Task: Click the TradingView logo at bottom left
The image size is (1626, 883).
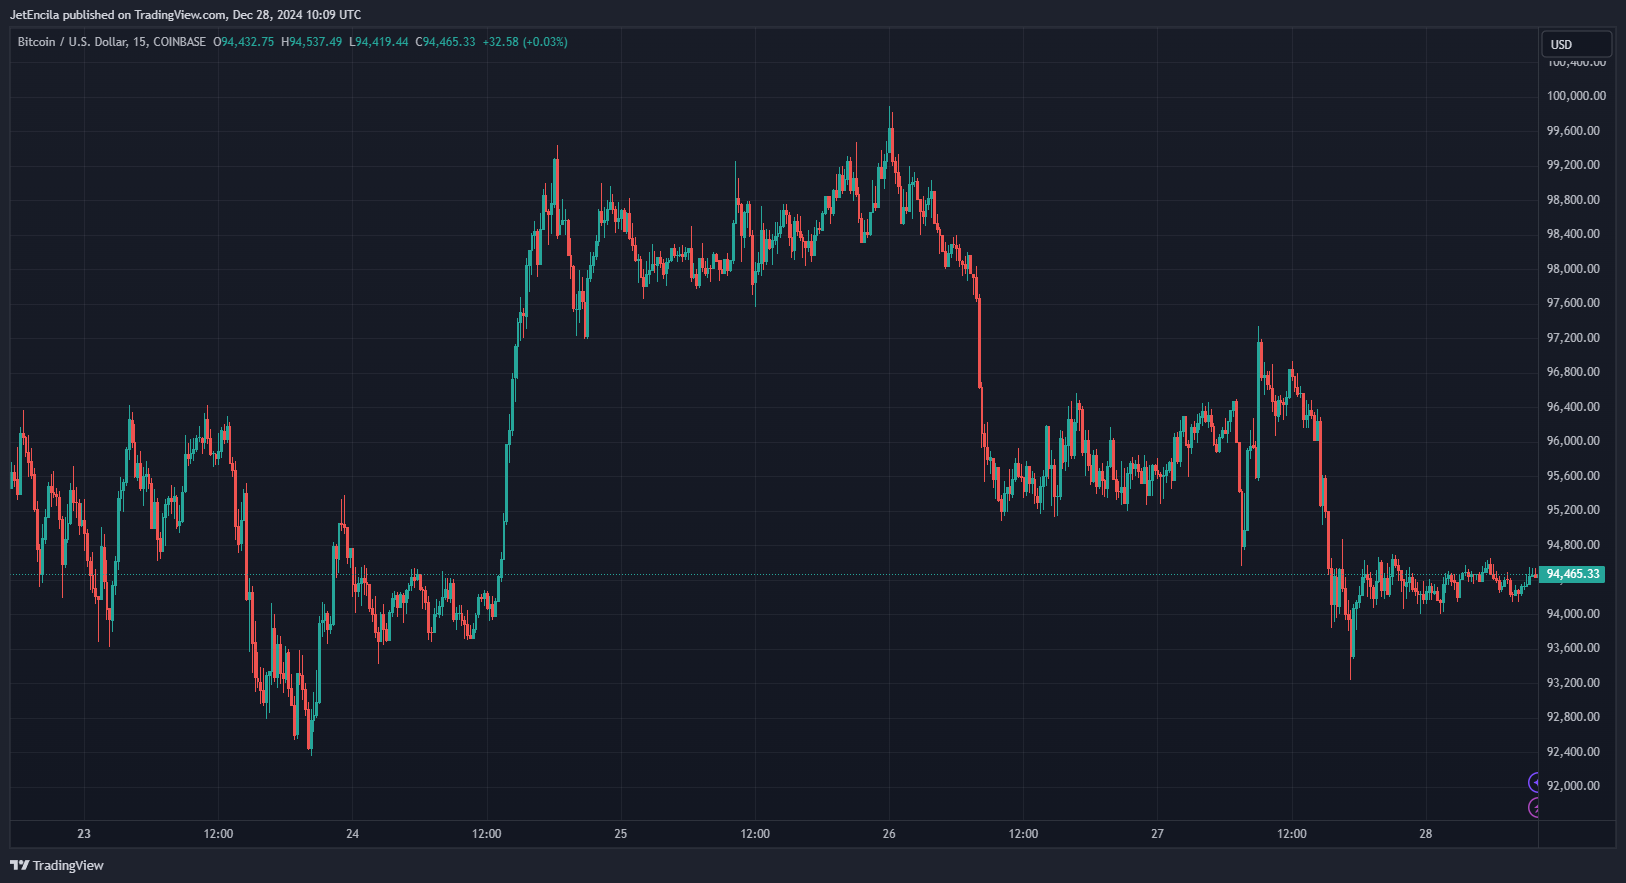Action: pyautogui.click(x=57, y=865)
